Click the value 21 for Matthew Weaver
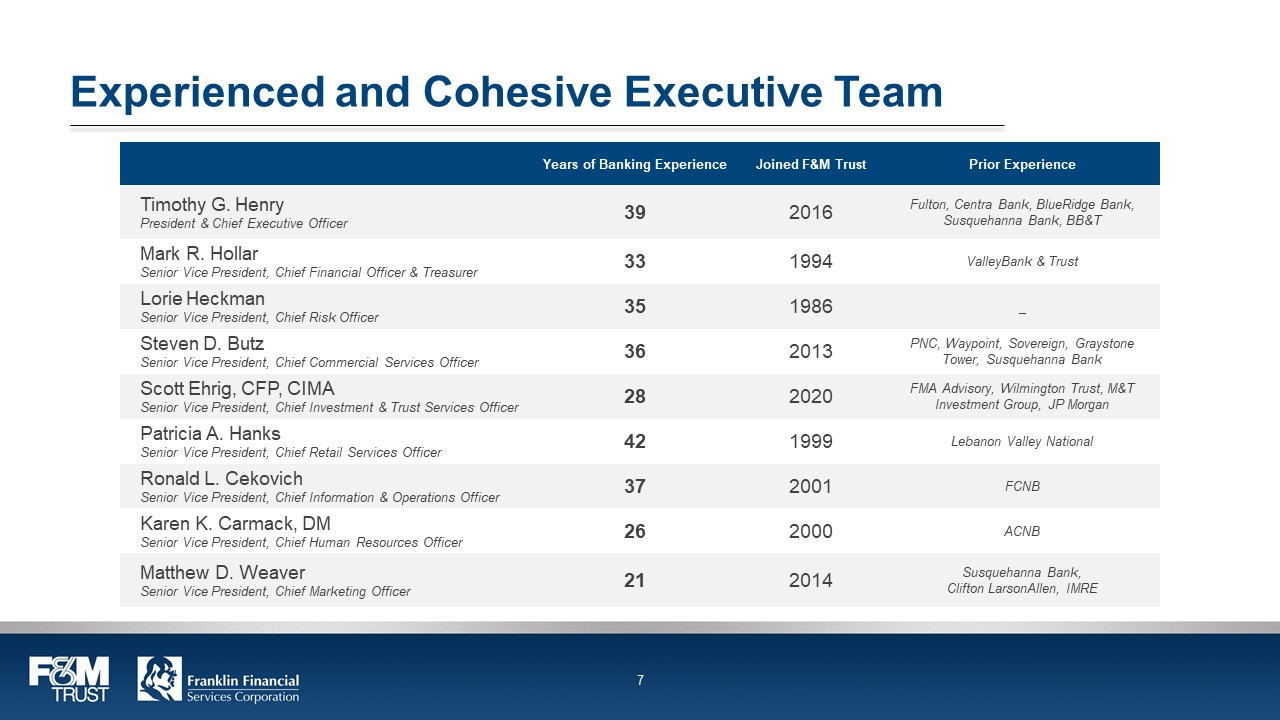 tap(634, 580)
